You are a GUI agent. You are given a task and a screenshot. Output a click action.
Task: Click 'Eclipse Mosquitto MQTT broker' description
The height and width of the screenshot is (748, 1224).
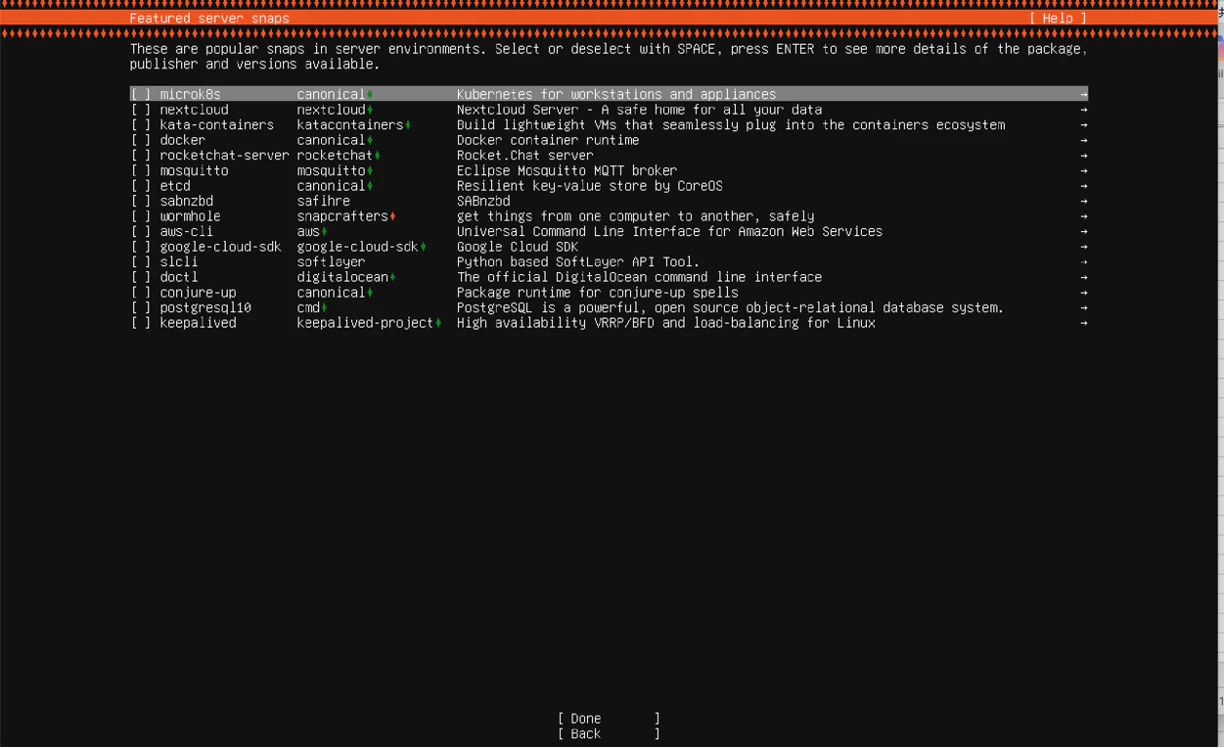tap(567, 171)
